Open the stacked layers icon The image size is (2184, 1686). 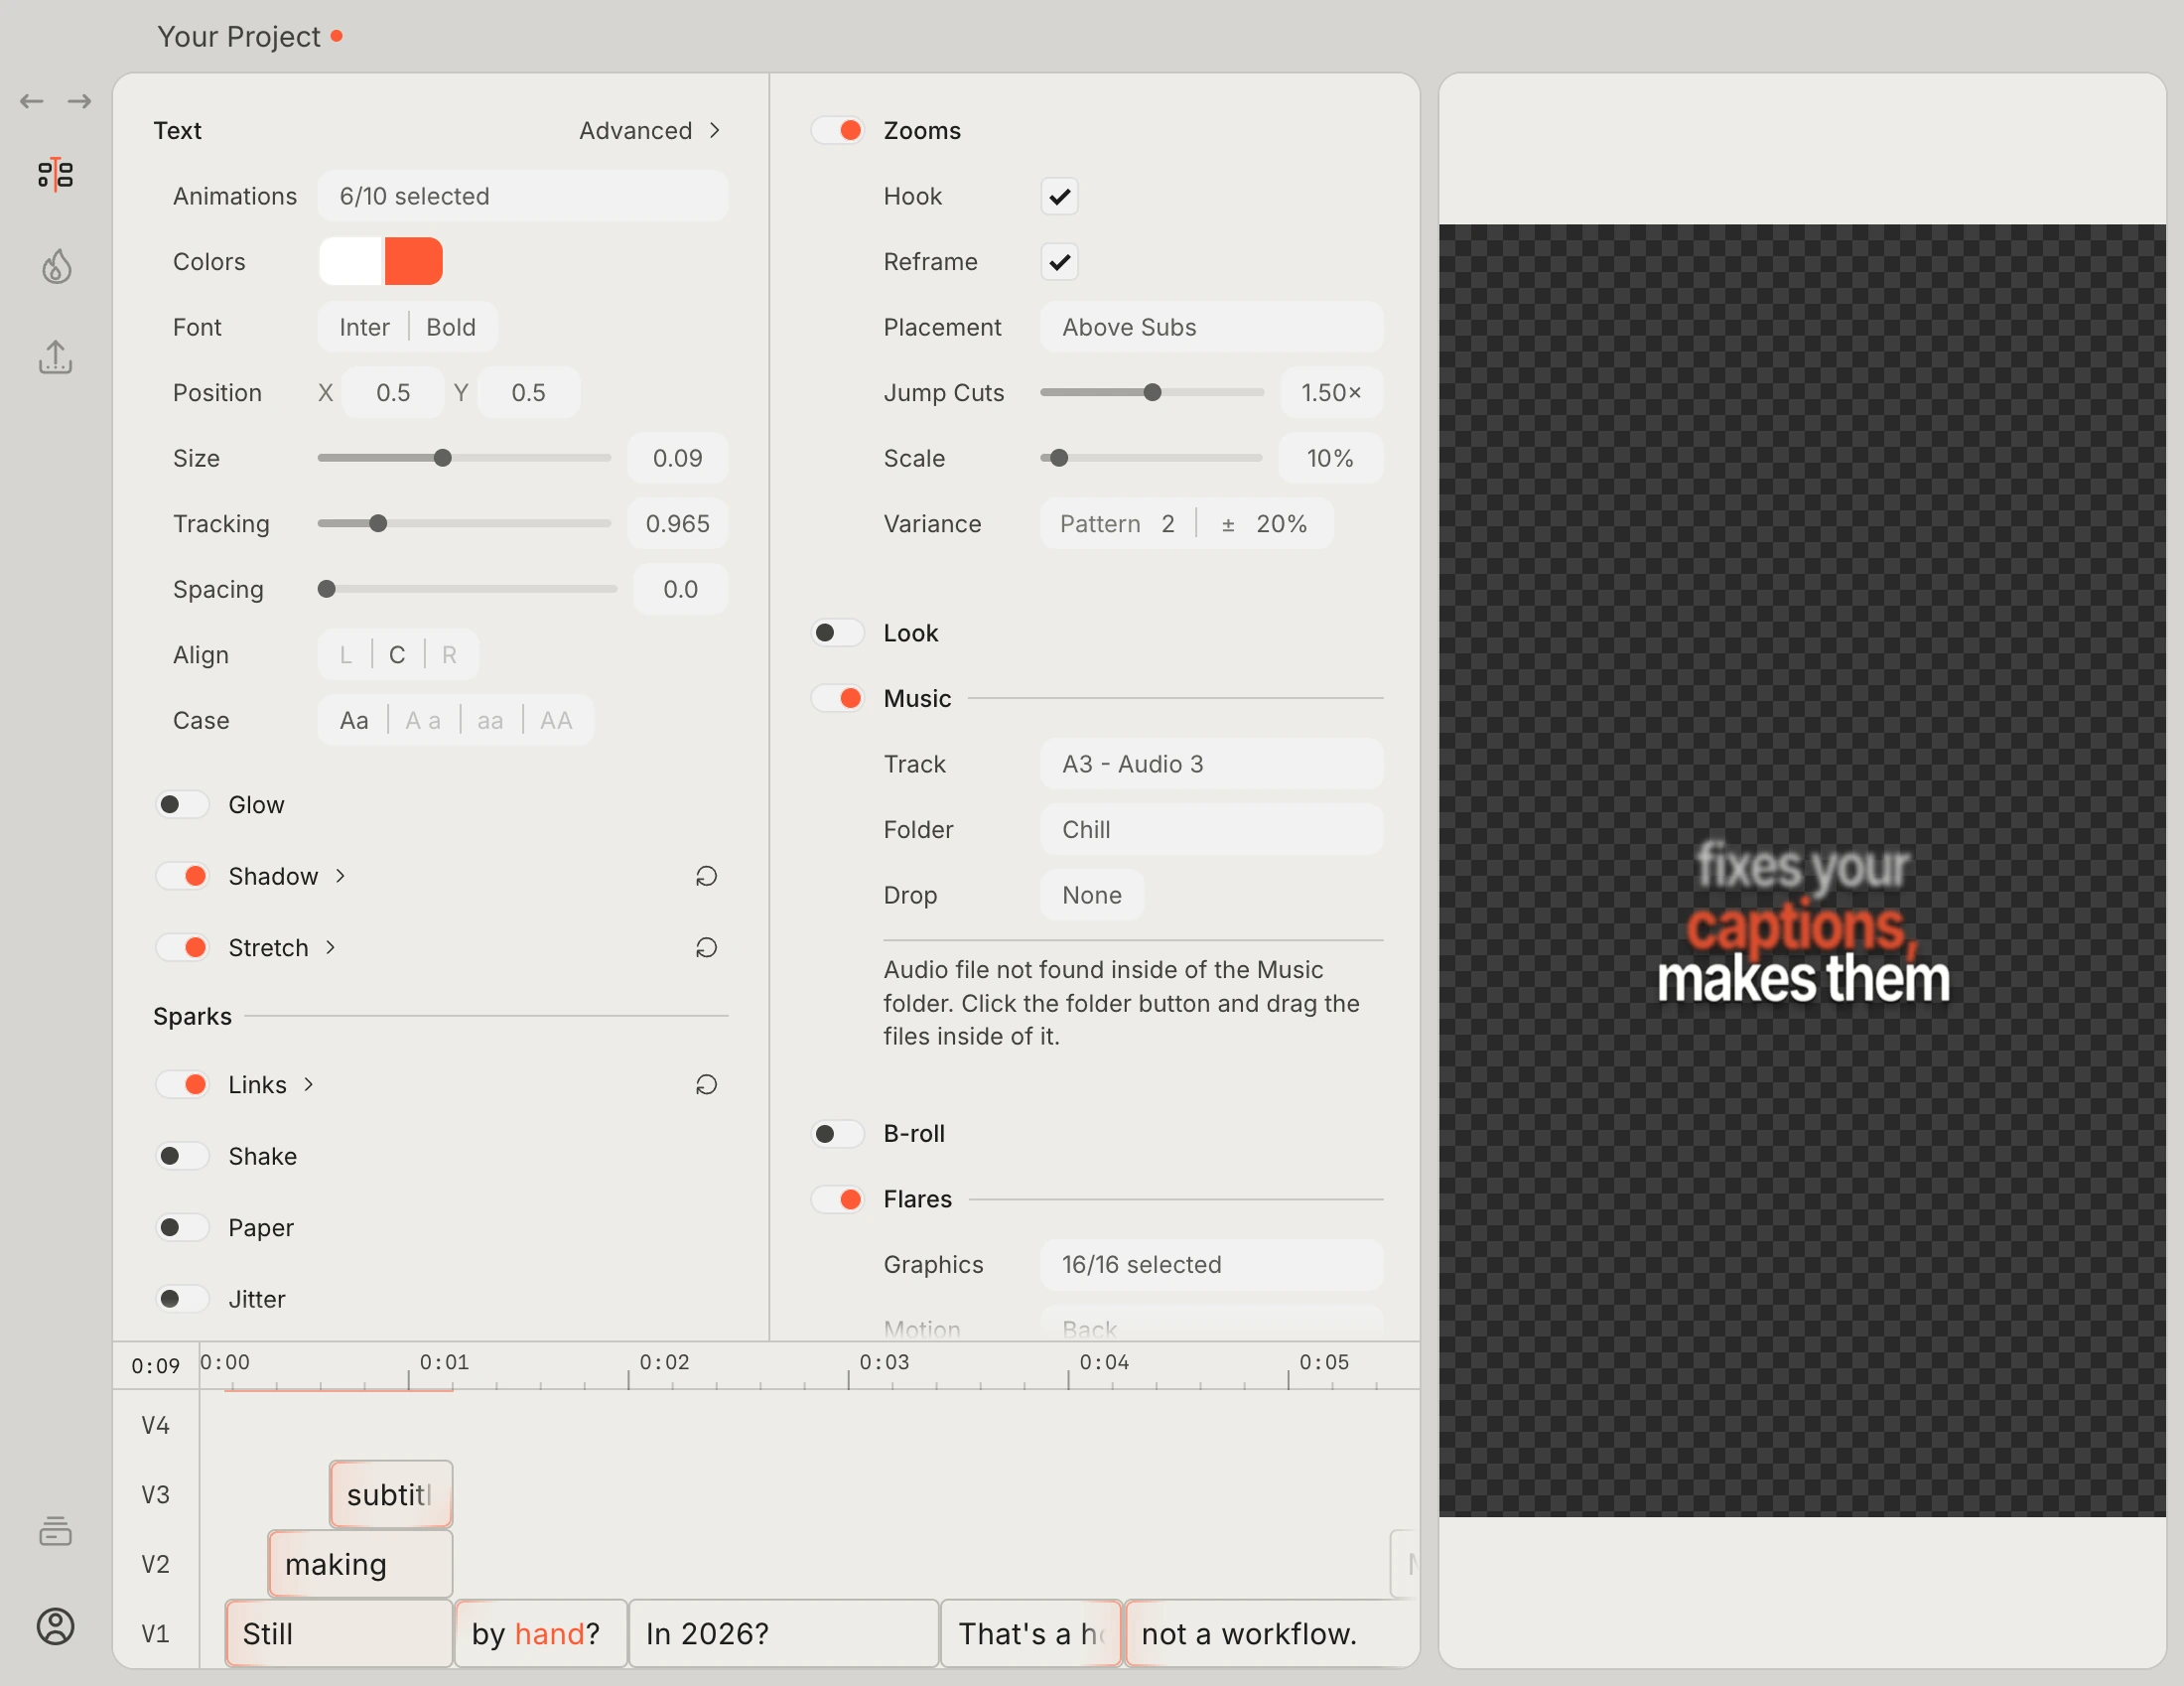coord(56,1530)
